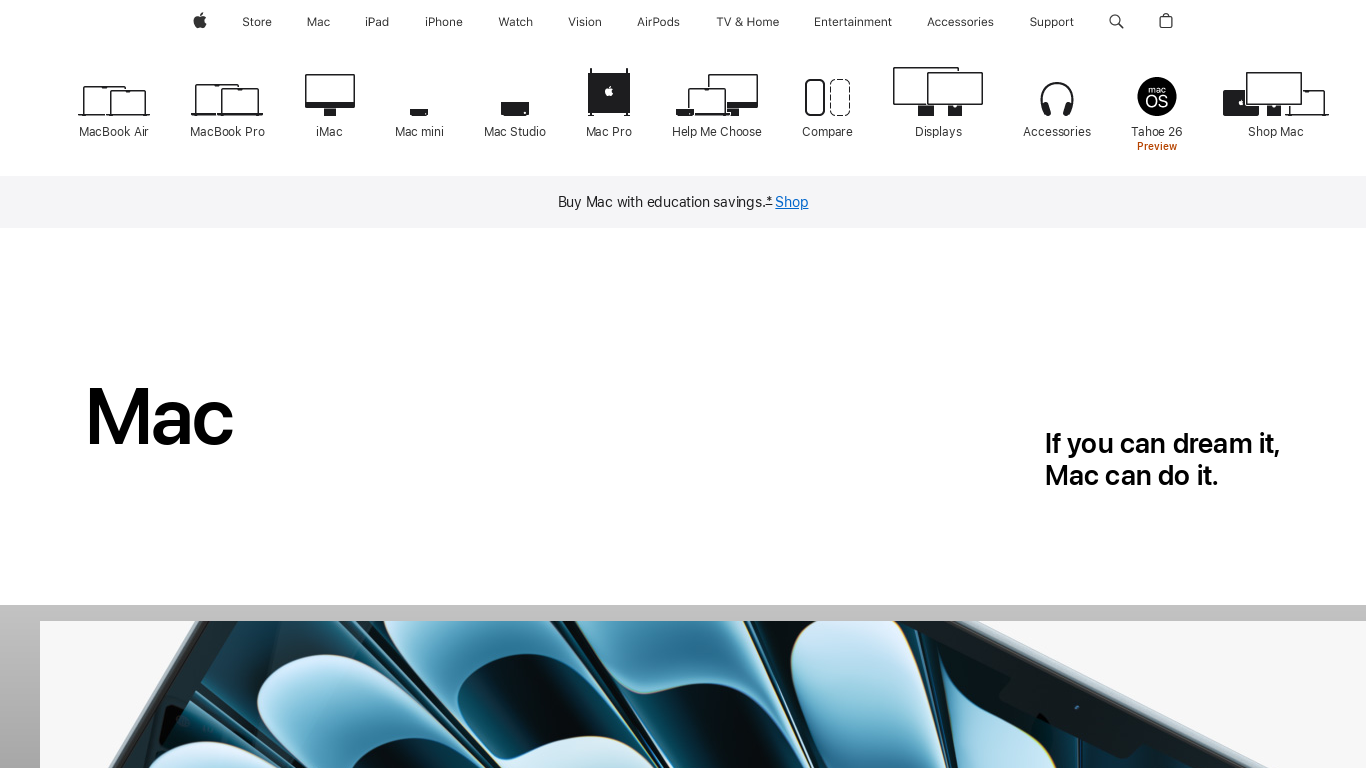Open the TV & Home menu
1366x768 pixels.
(x=748, y=22)
